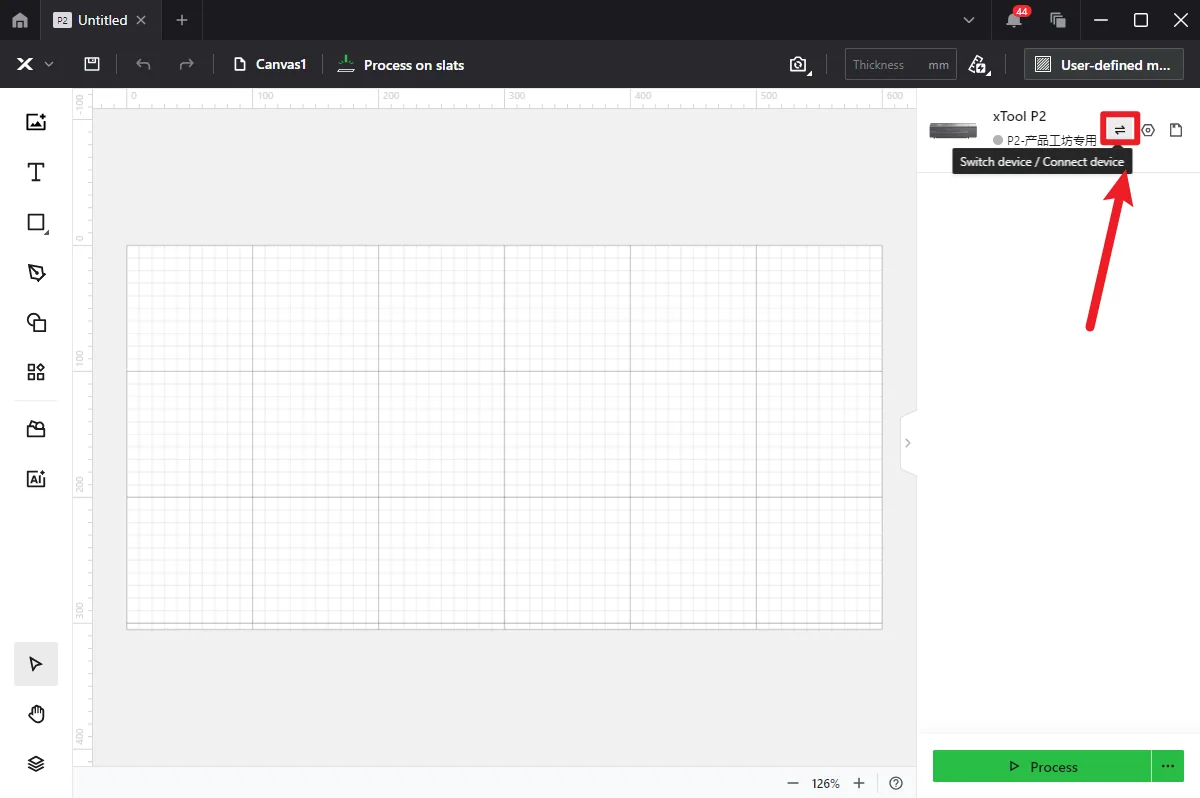
Task: Open the AI image generator
Action: pyautogui.click(x=36, y=479)
